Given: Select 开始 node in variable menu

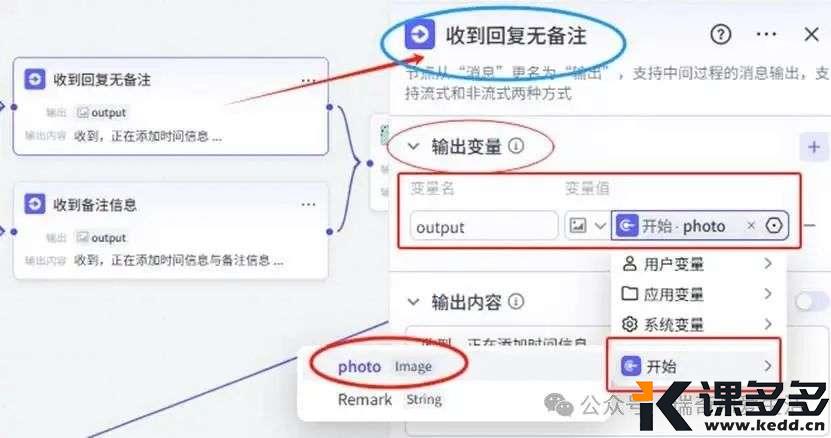Looking at the screenshot, I should coord(694,366).
